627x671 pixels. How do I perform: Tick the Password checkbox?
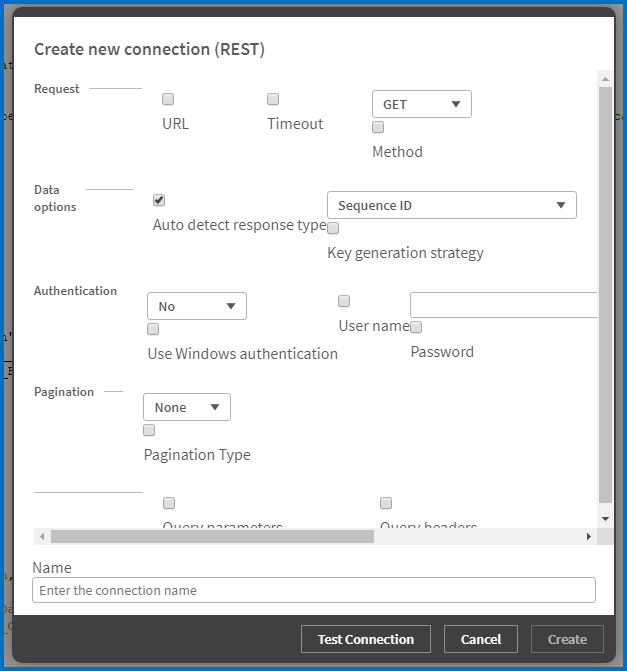[416, 327]
